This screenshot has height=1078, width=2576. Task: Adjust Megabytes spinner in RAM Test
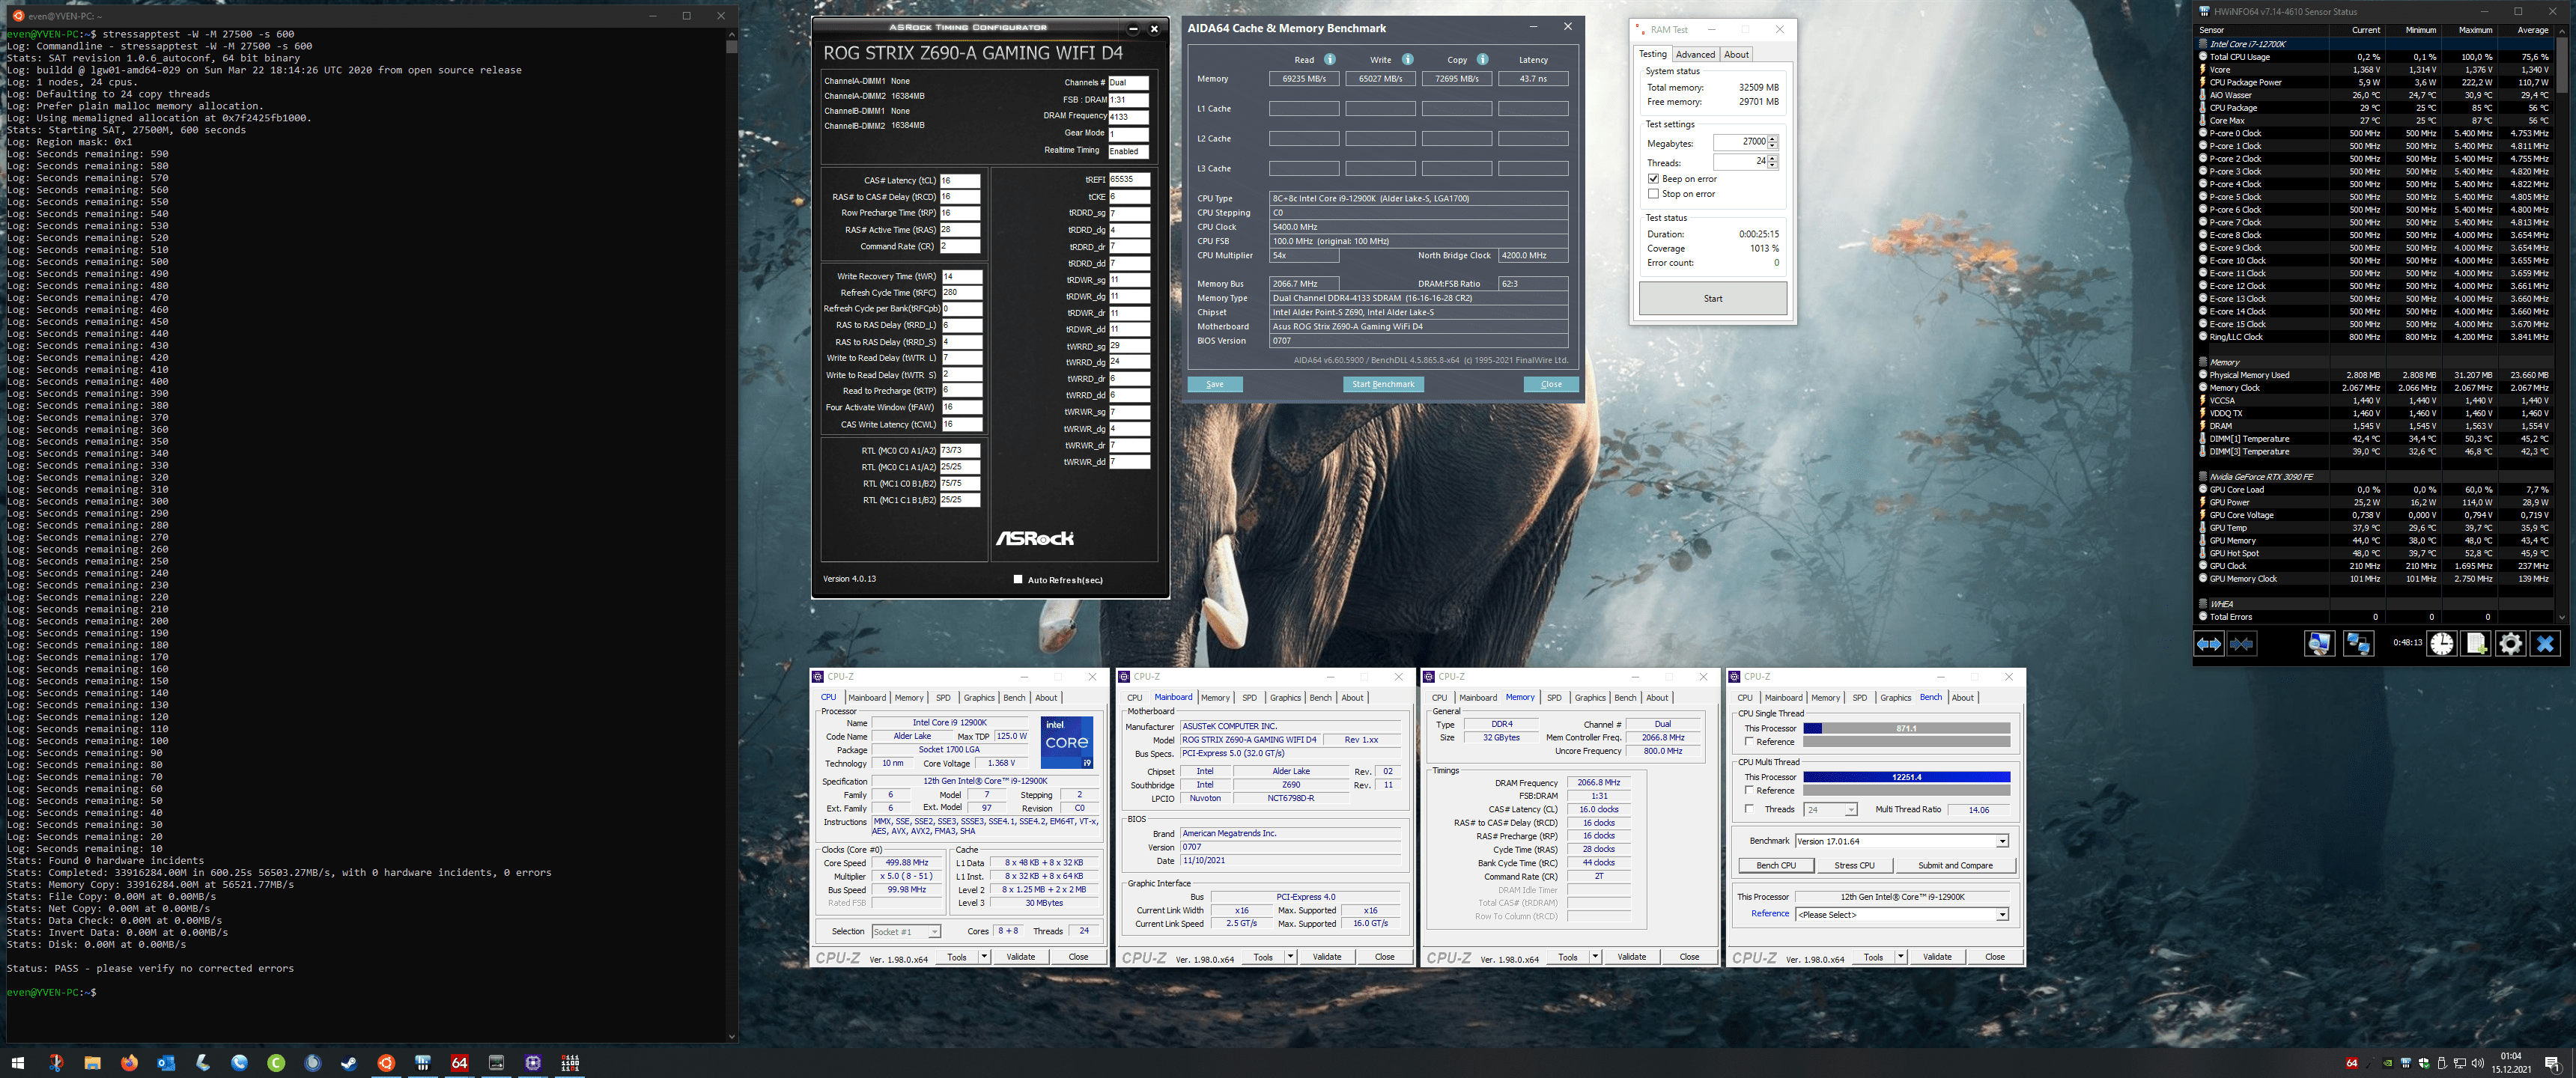tap(1772, 142)
